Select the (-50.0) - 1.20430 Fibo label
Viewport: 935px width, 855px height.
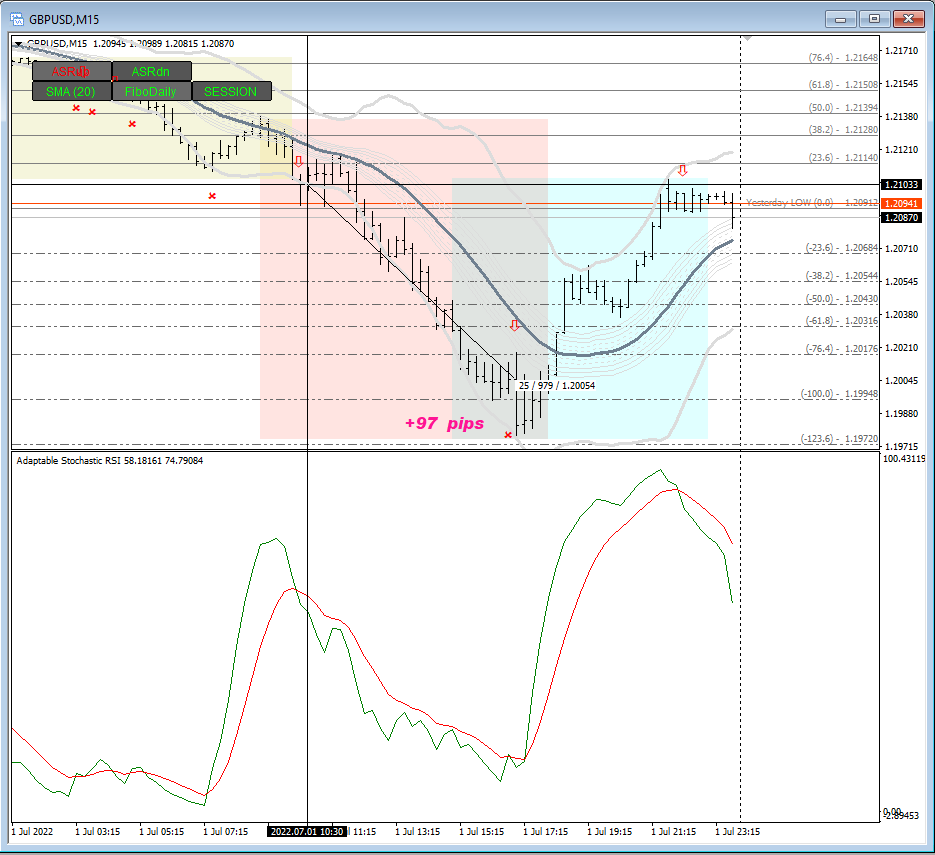click(x=842, y=299)
